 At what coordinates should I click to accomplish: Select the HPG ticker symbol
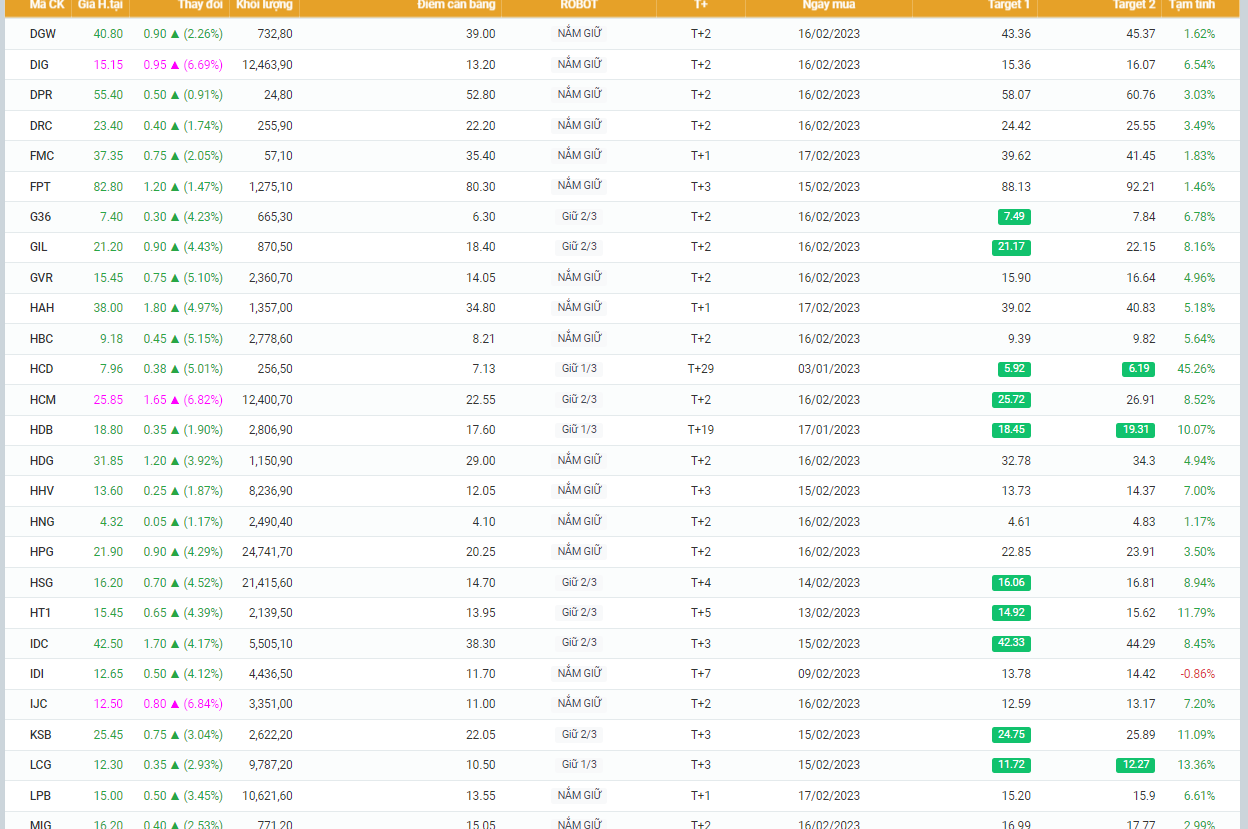click(x=41, y=552)
